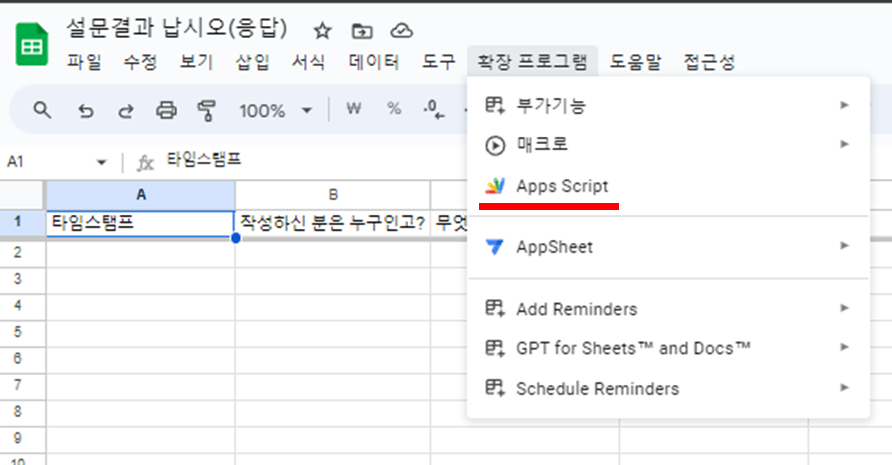Screen dimensions: 892x465
Task: Click the select-all corner box
Action: pyautogui.click(x=22, y=195)
